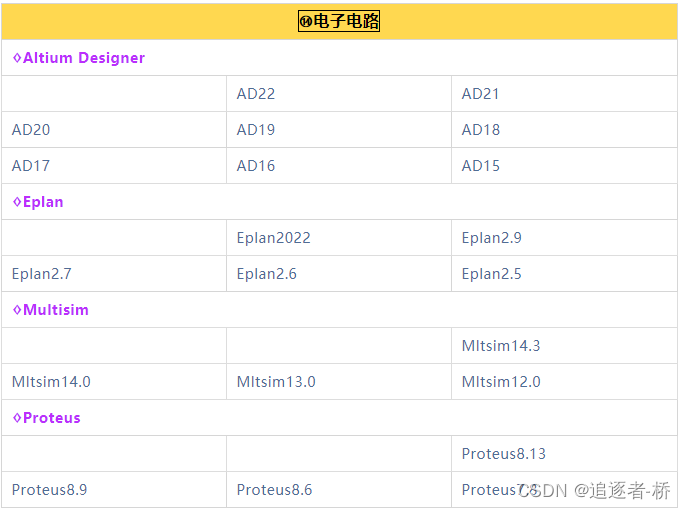Open the Eplan2022 link
686x509 pixels.
pyautogui.click(x=273, y=238)
